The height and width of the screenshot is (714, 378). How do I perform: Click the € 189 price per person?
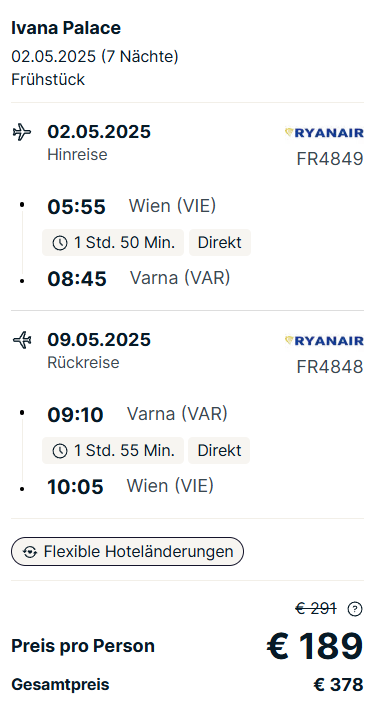click(x=315, y=646)
